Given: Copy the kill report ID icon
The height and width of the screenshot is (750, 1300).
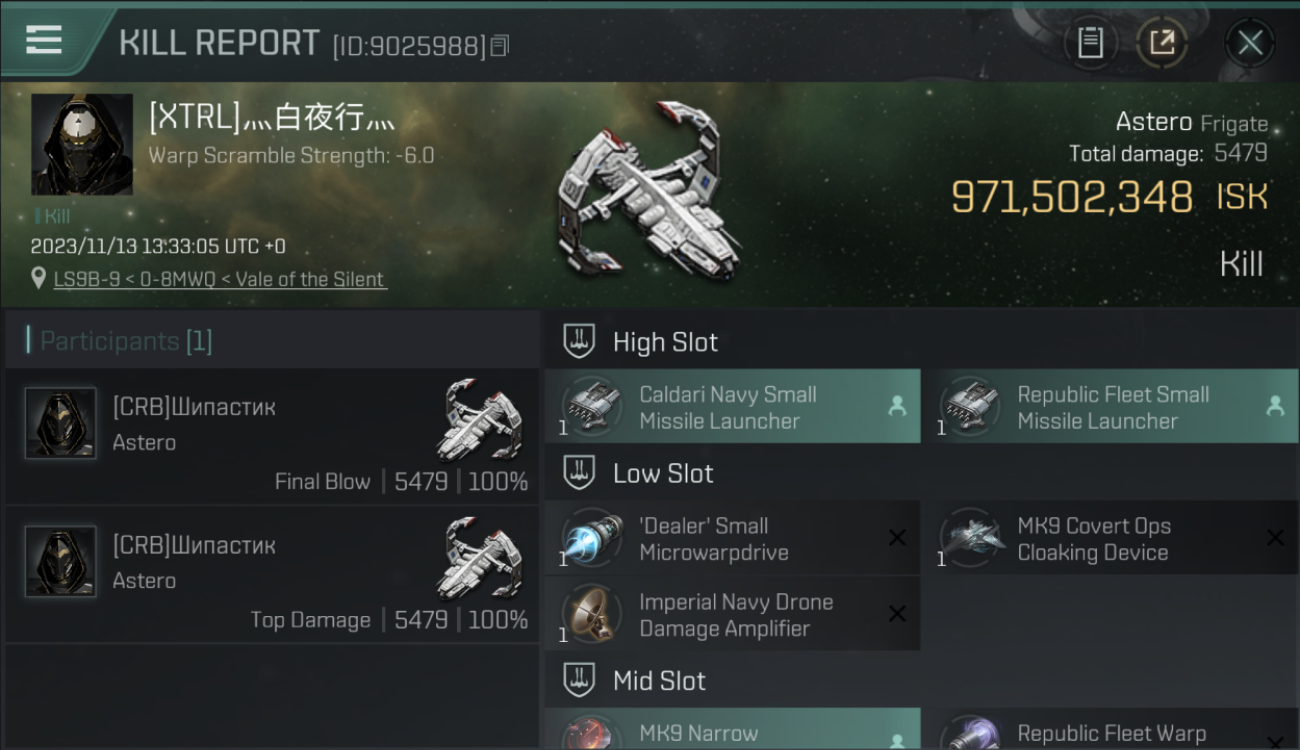Looking at the screenshot, I should (x=500, y=45).
